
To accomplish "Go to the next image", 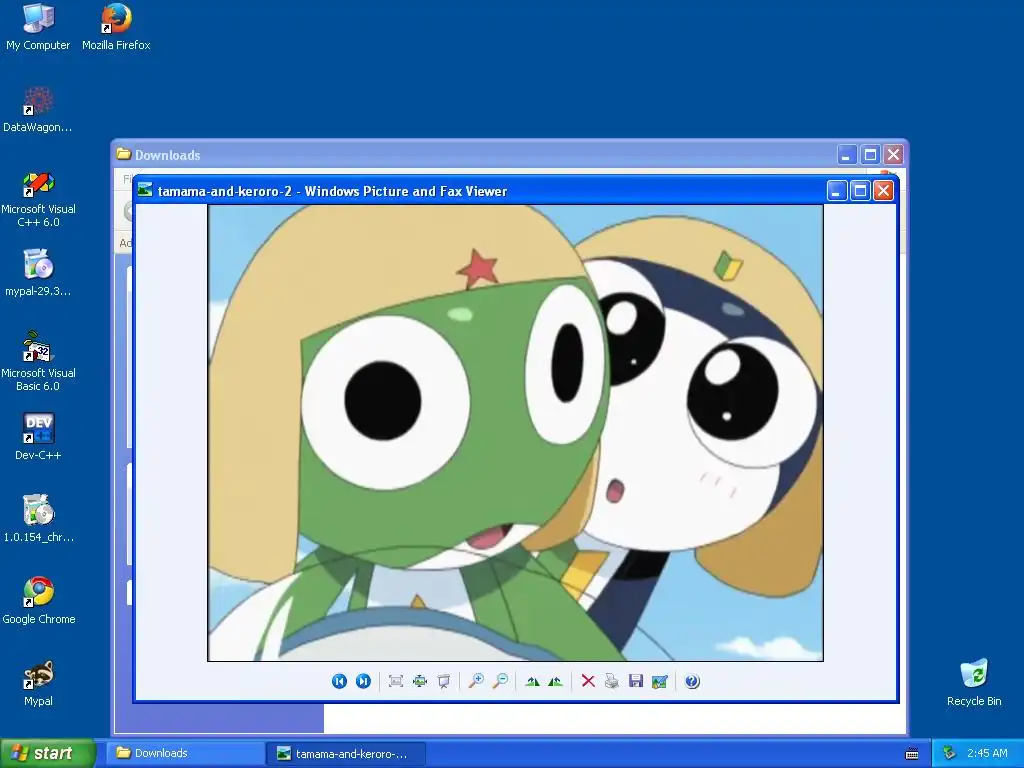I will (x=363, y=681).
